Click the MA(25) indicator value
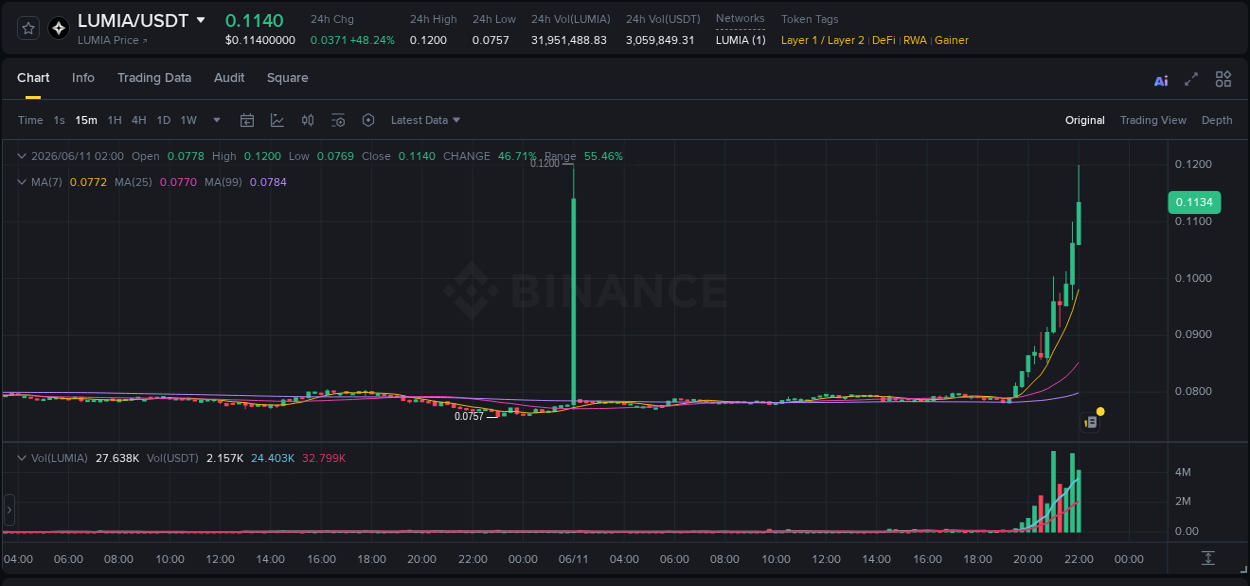The image size is (1250, 586). pos(178,182)
